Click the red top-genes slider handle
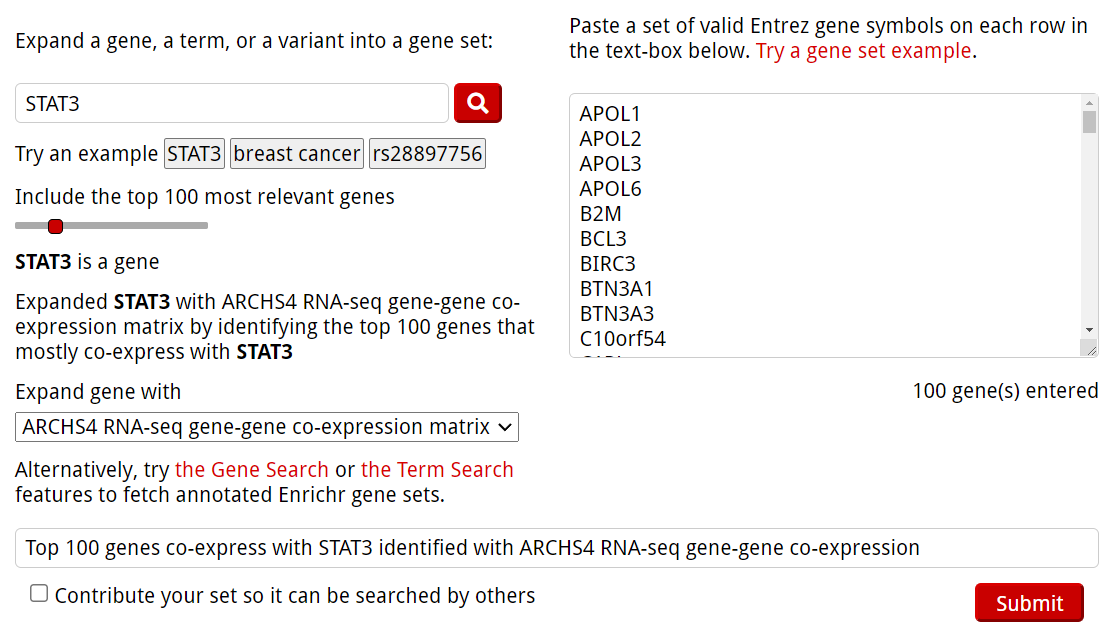 click(x=56, y=226)
